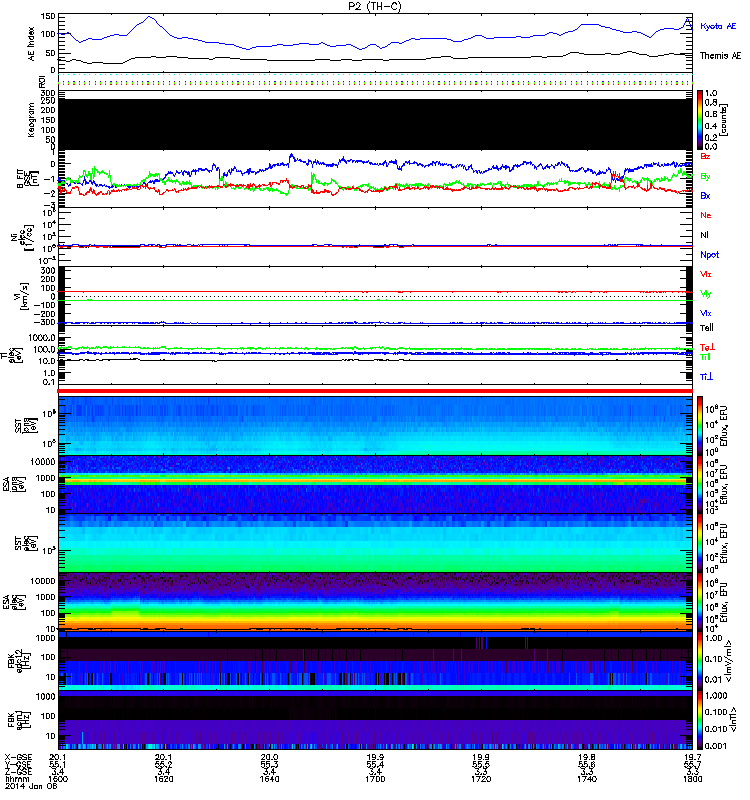Viewport: 750px width, 800px height.
Task: Click the "1640" time tick label
Action: click(269, 779)
